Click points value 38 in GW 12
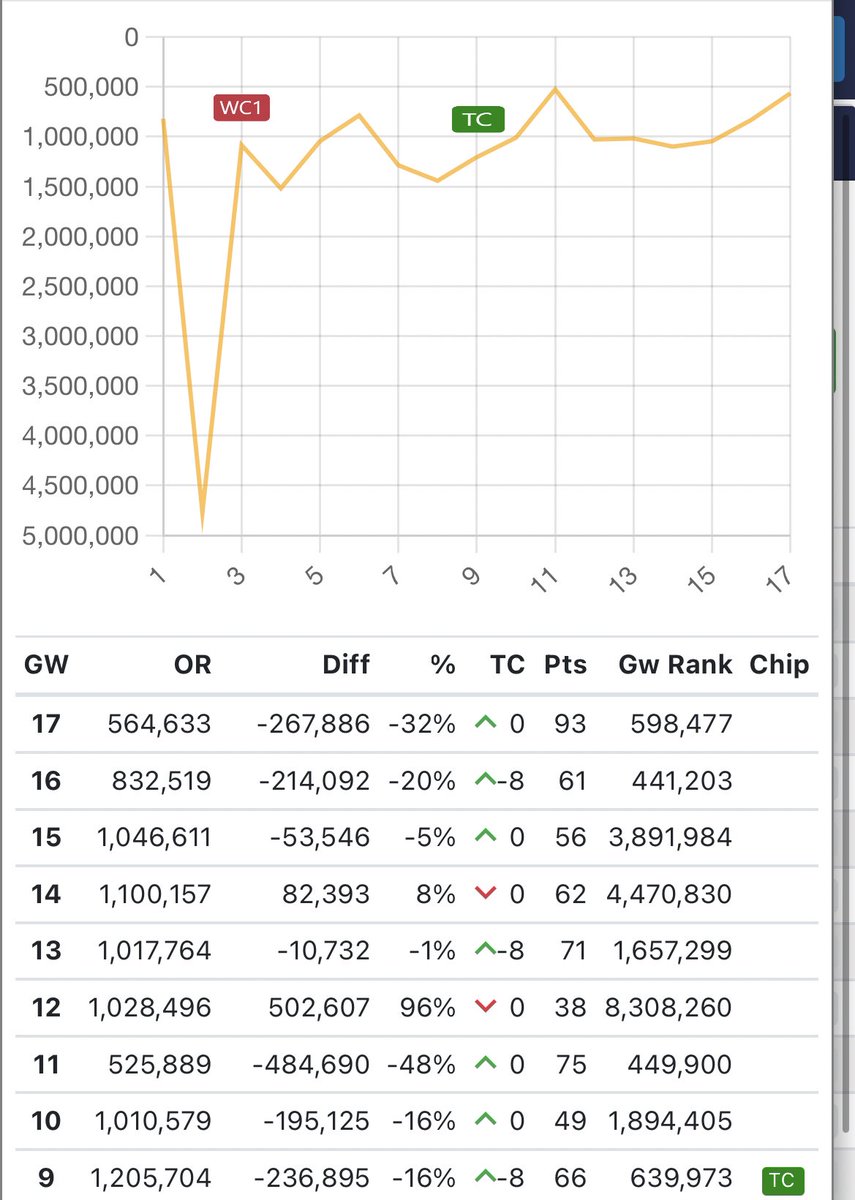 point(571,1007)
